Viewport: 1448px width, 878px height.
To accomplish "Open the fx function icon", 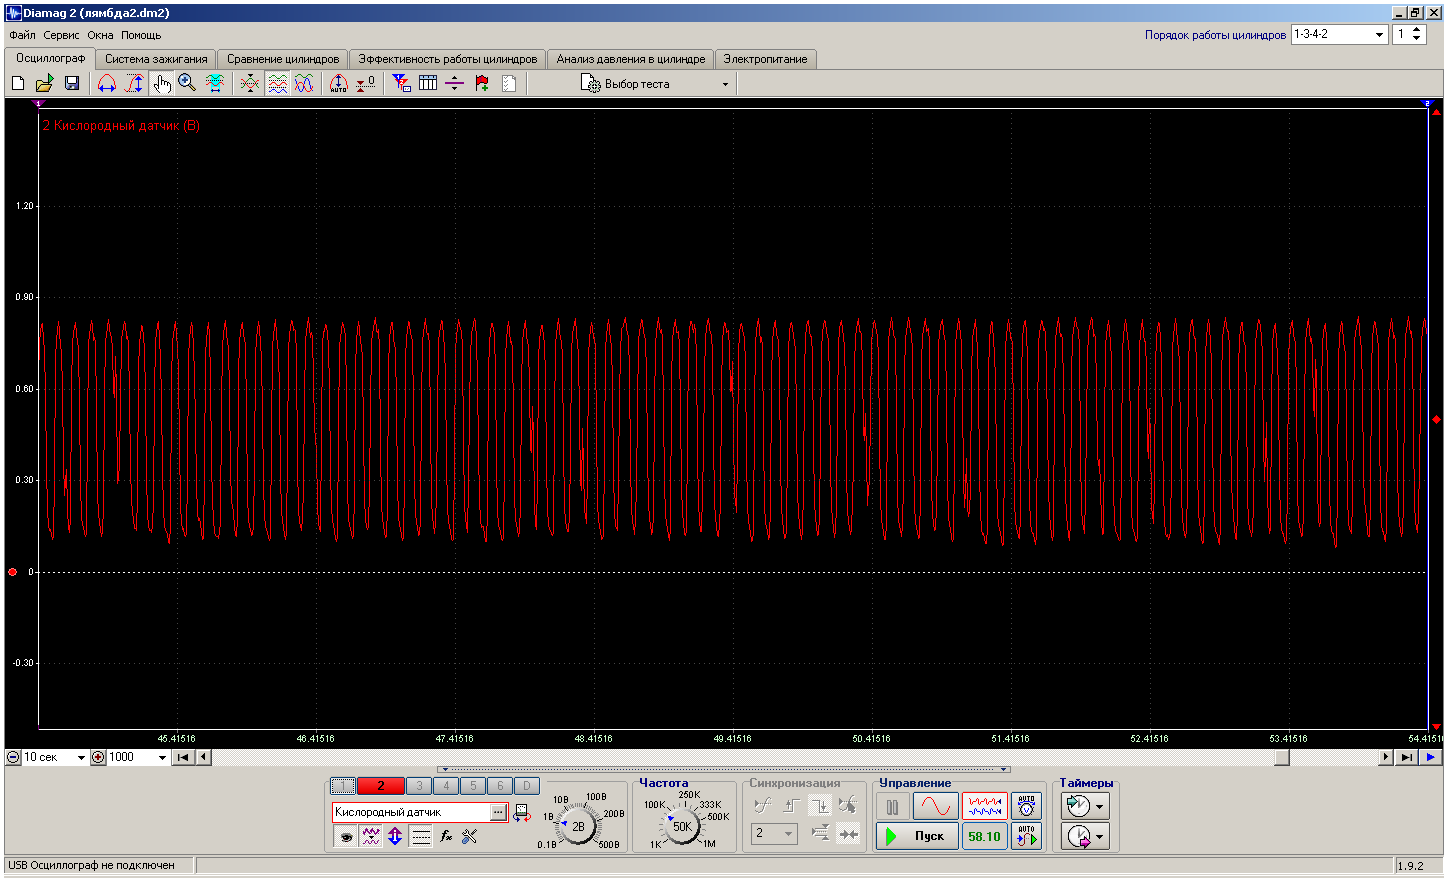I will pos(446,837).
